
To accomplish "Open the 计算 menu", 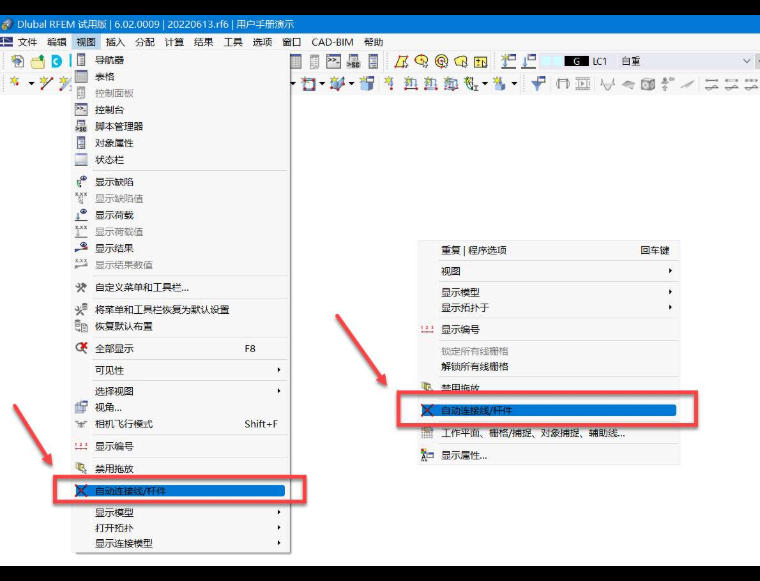I will pos(174,42).
